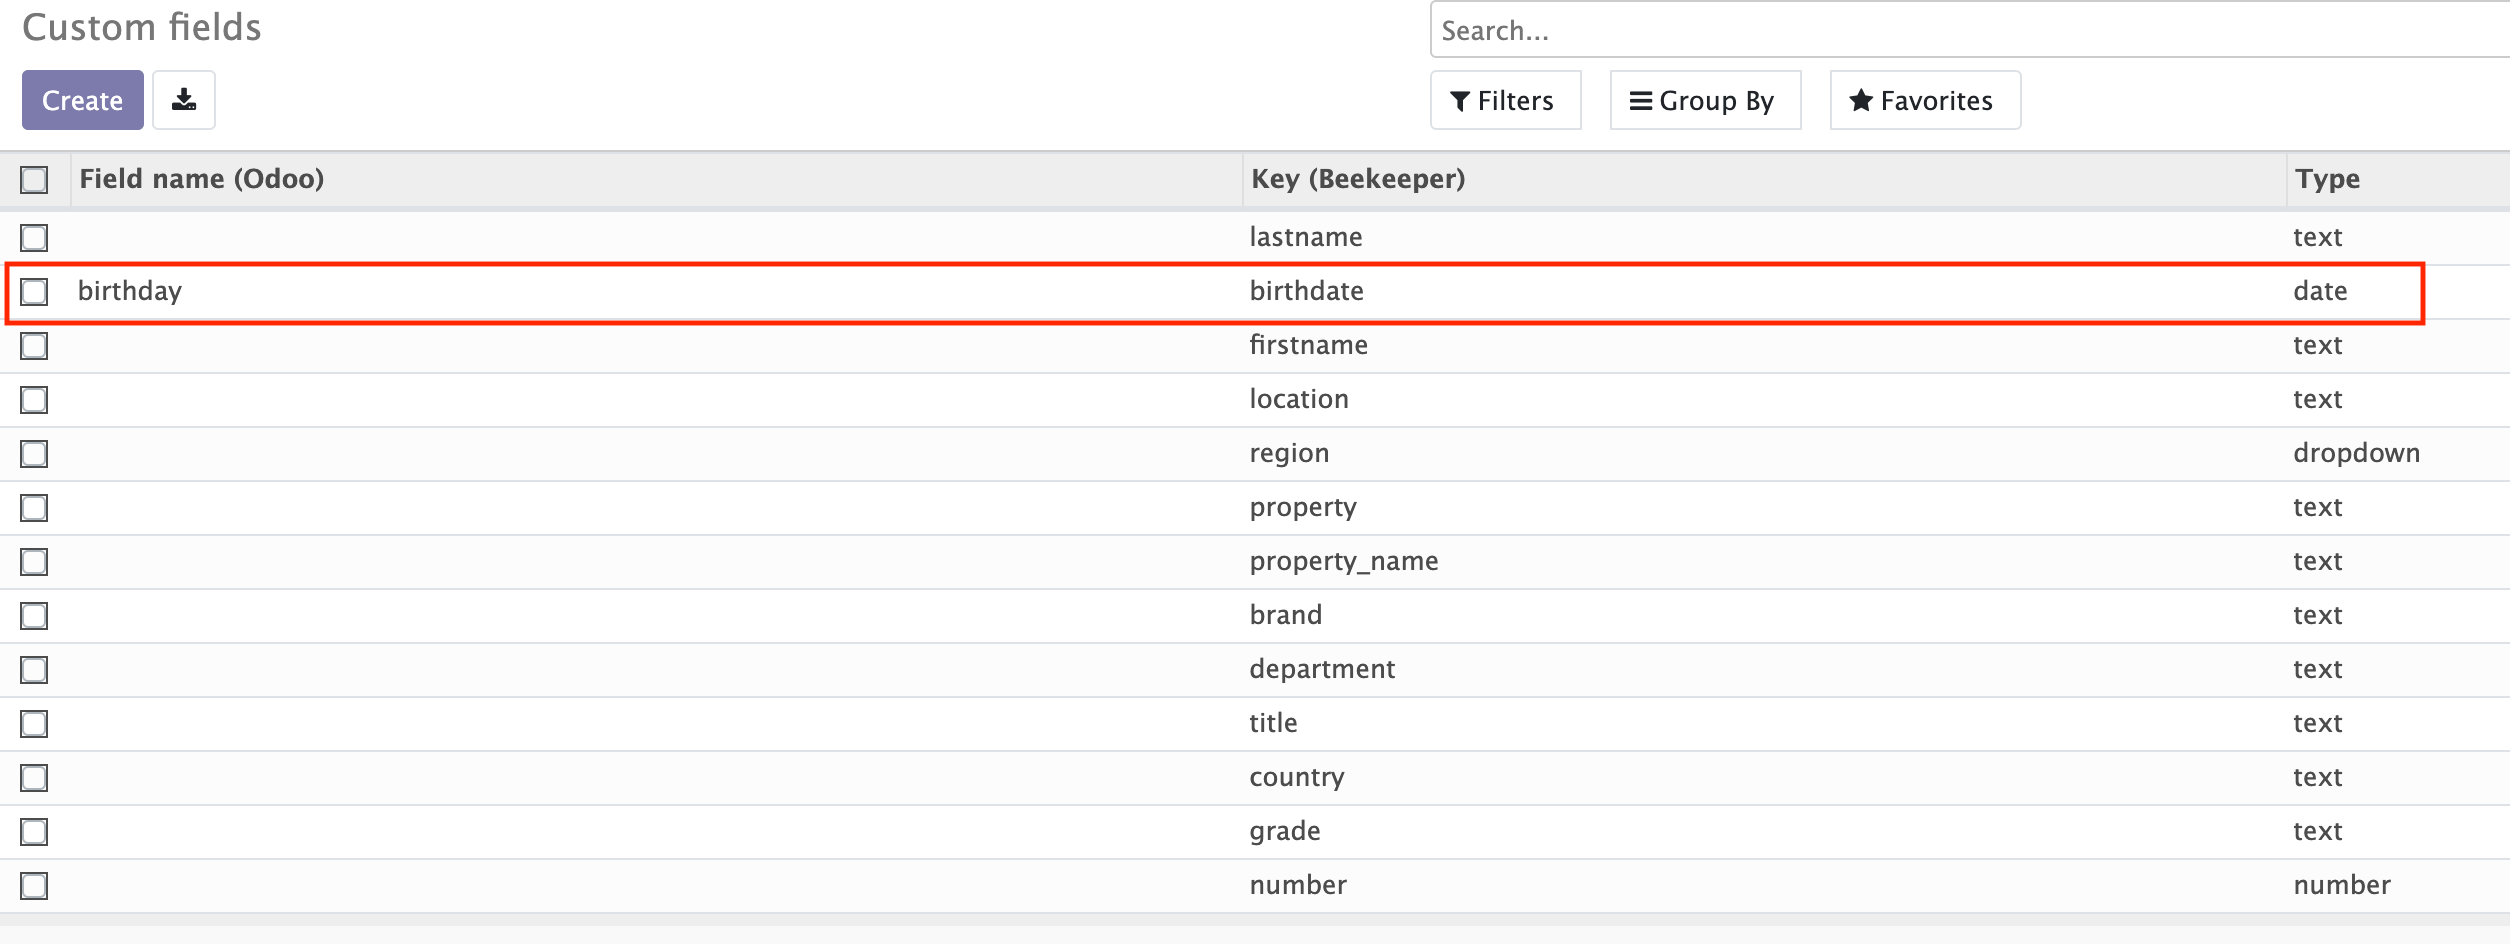Open the brand key row

click(1286, 615)
